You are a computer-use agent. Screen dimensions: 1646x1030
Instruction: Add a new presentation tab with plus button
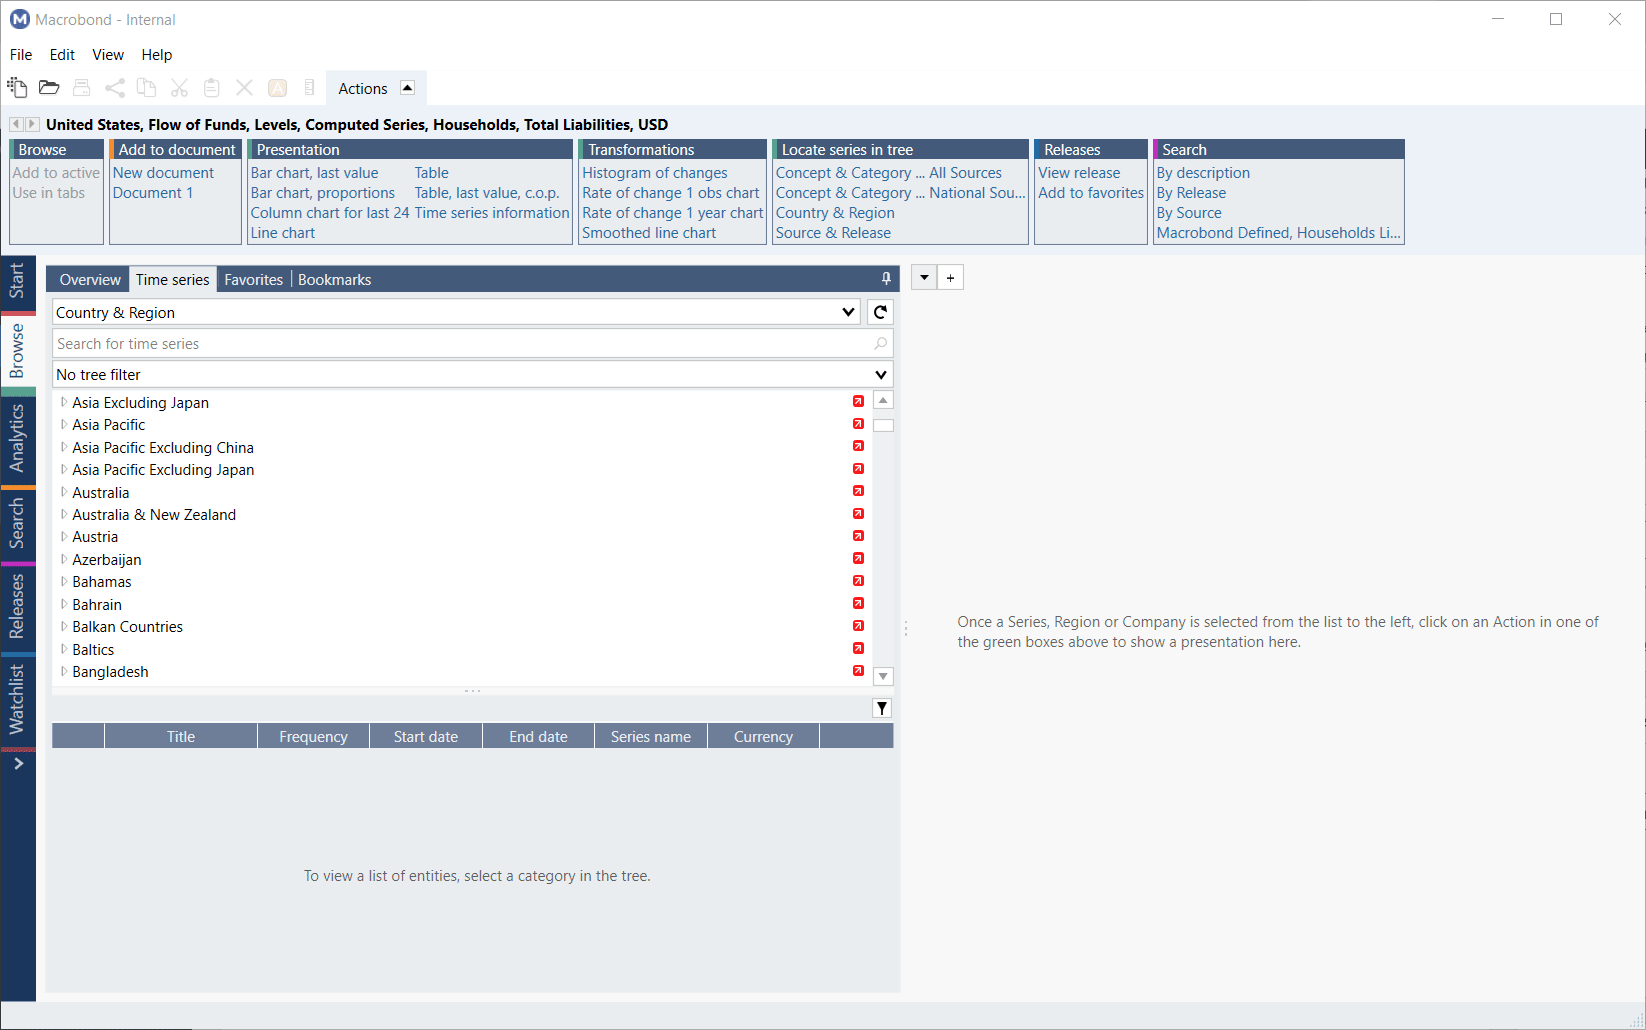[950, 278]
